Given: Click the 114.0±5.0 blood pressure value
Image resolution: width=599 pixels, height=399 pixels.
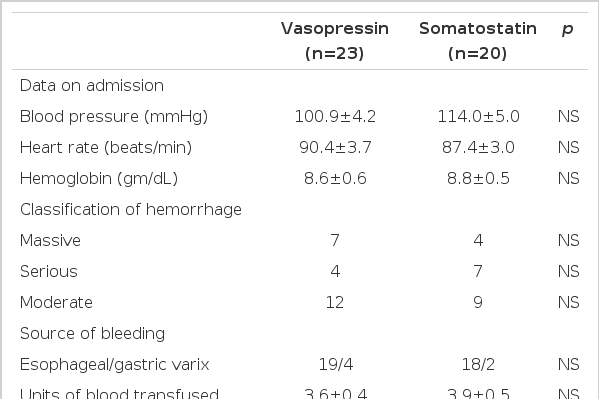Looking at the screenshot, I should point(478,117).
